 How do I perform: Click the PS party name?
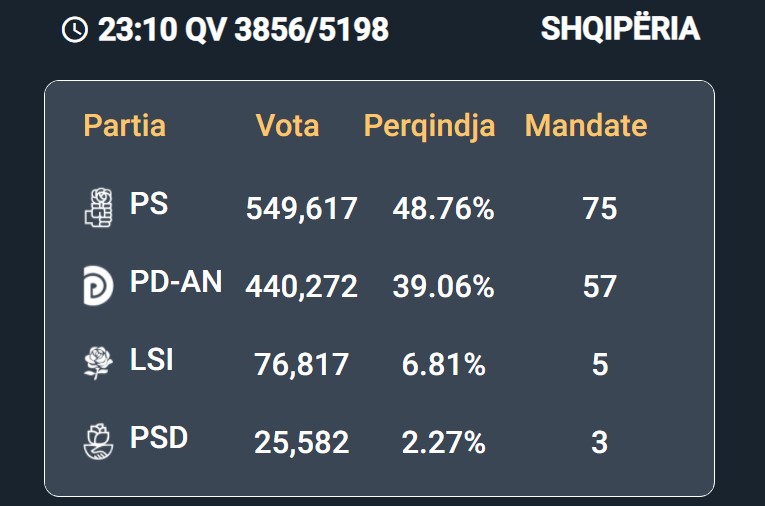(x=149, y=203)
